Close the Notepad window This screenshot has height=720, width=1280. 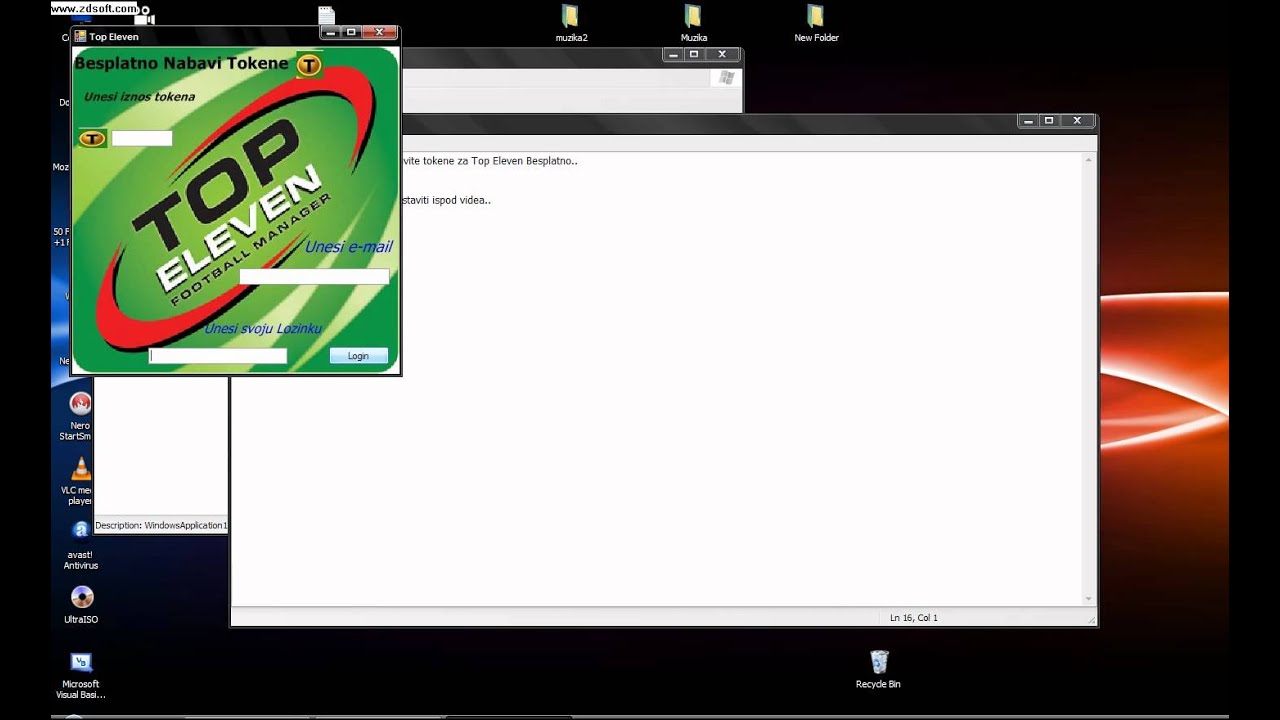point(1077,121)
